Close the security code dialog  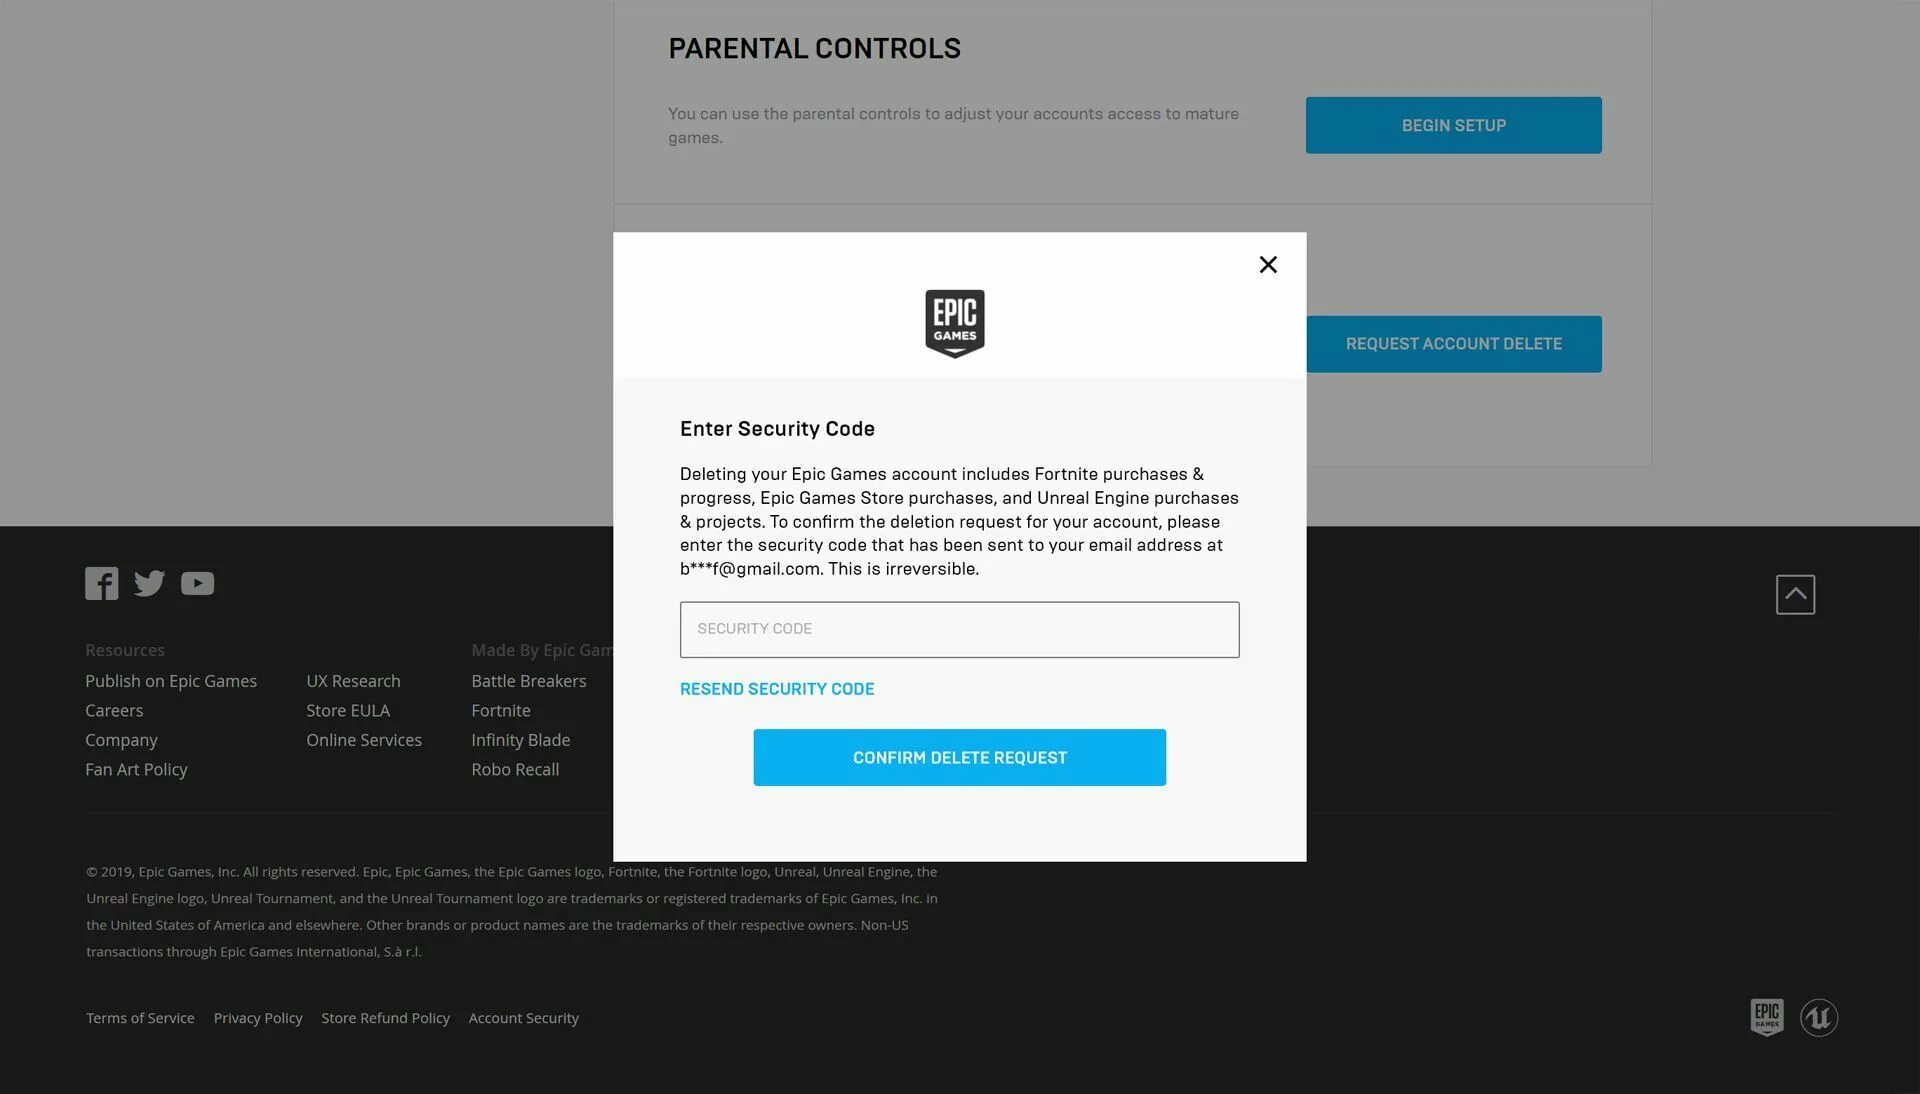(x=1267, y=265)
